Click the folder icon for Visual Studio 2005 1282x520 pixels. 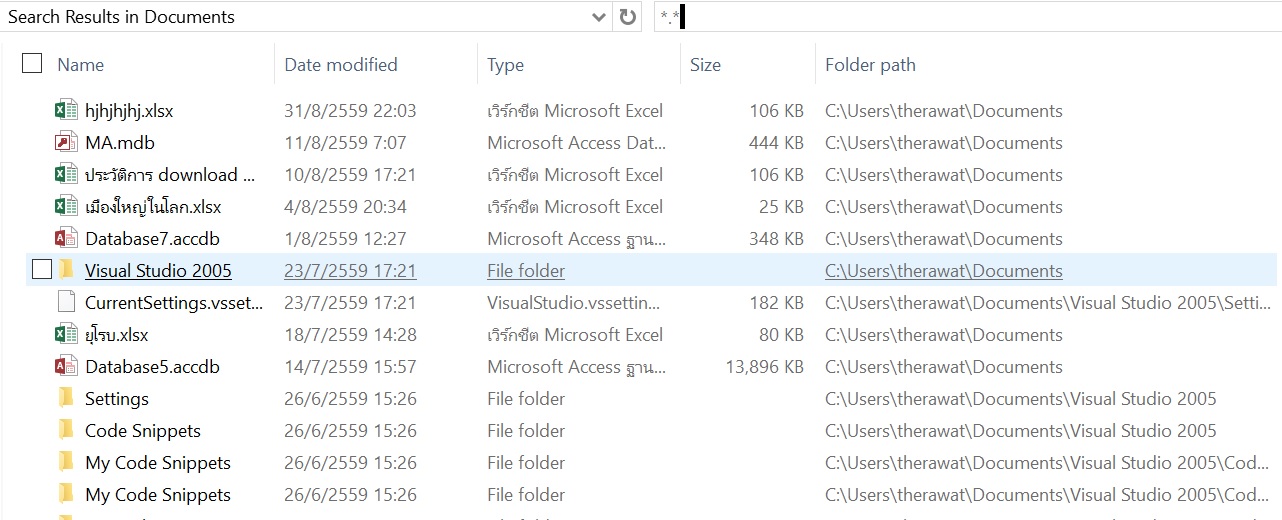coord(66,271)
